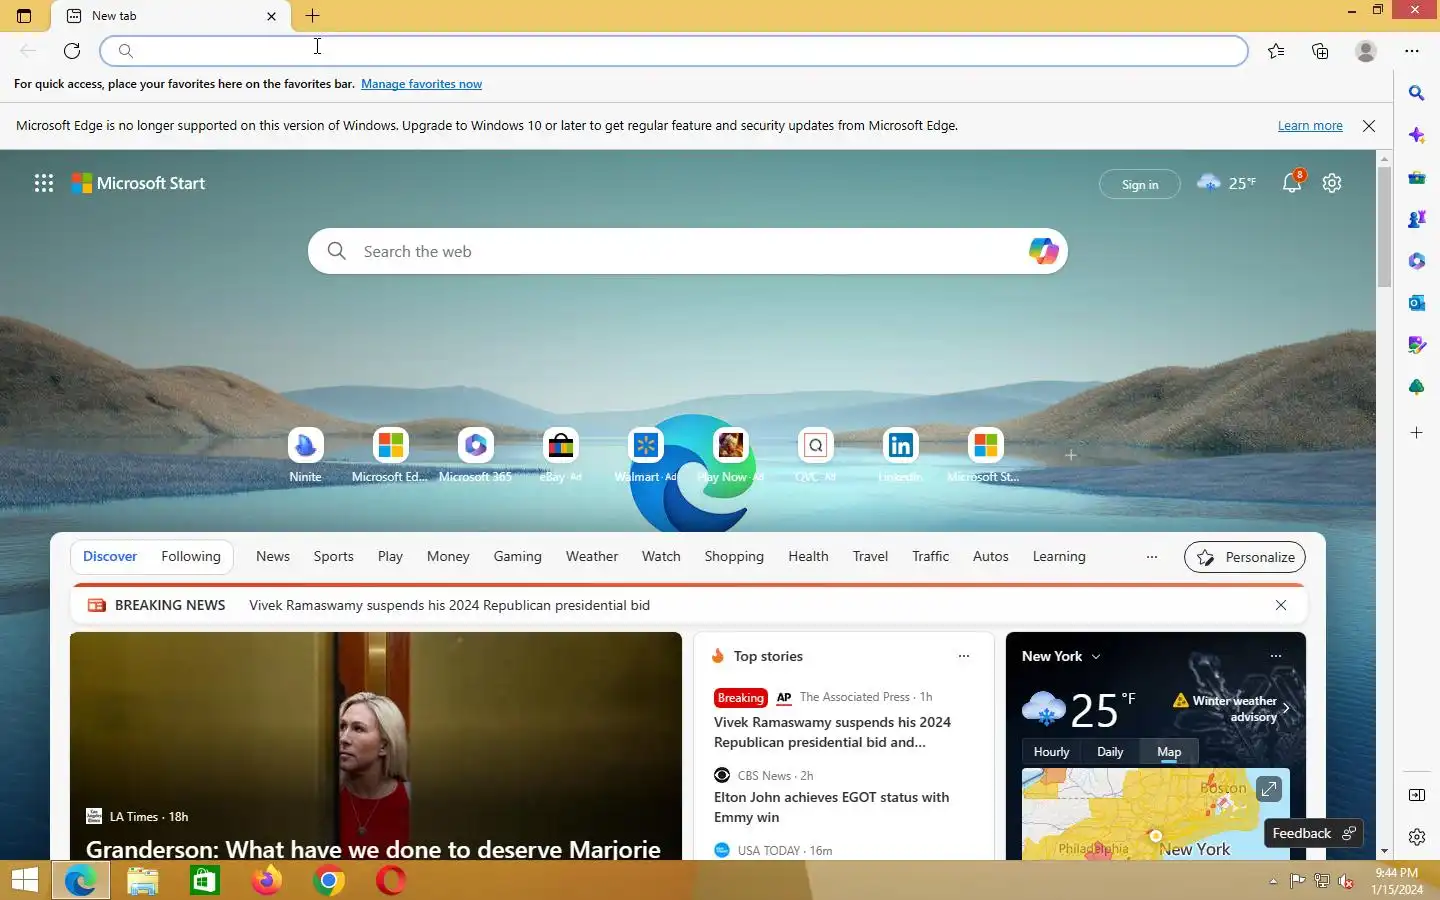Image resolution: width=1440 pixels, height=900 pixels.
Task: Open the Sports category
Action: click(333, 556)
